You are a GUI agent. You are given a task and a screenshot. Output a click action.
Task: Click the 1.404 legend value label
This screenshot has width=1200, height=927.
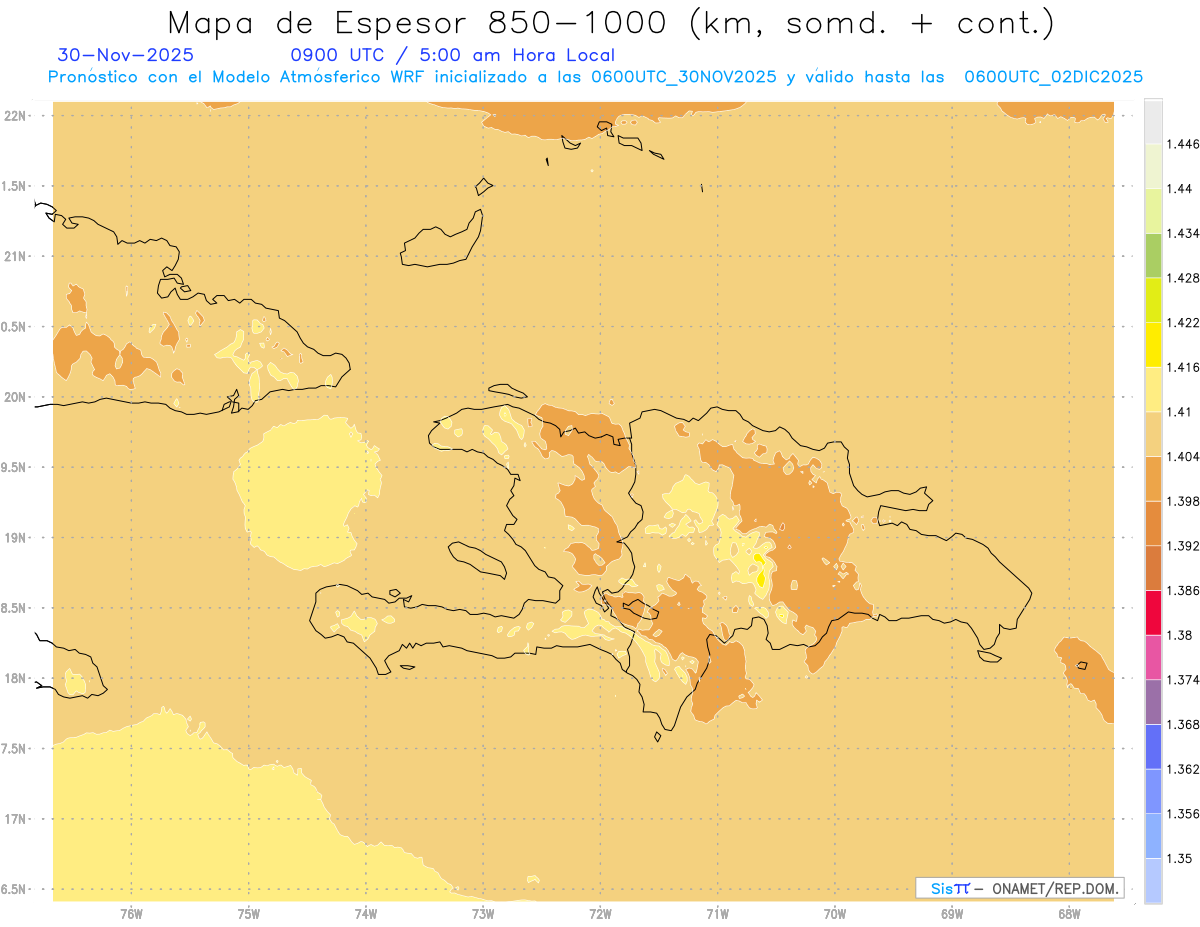1183,456
